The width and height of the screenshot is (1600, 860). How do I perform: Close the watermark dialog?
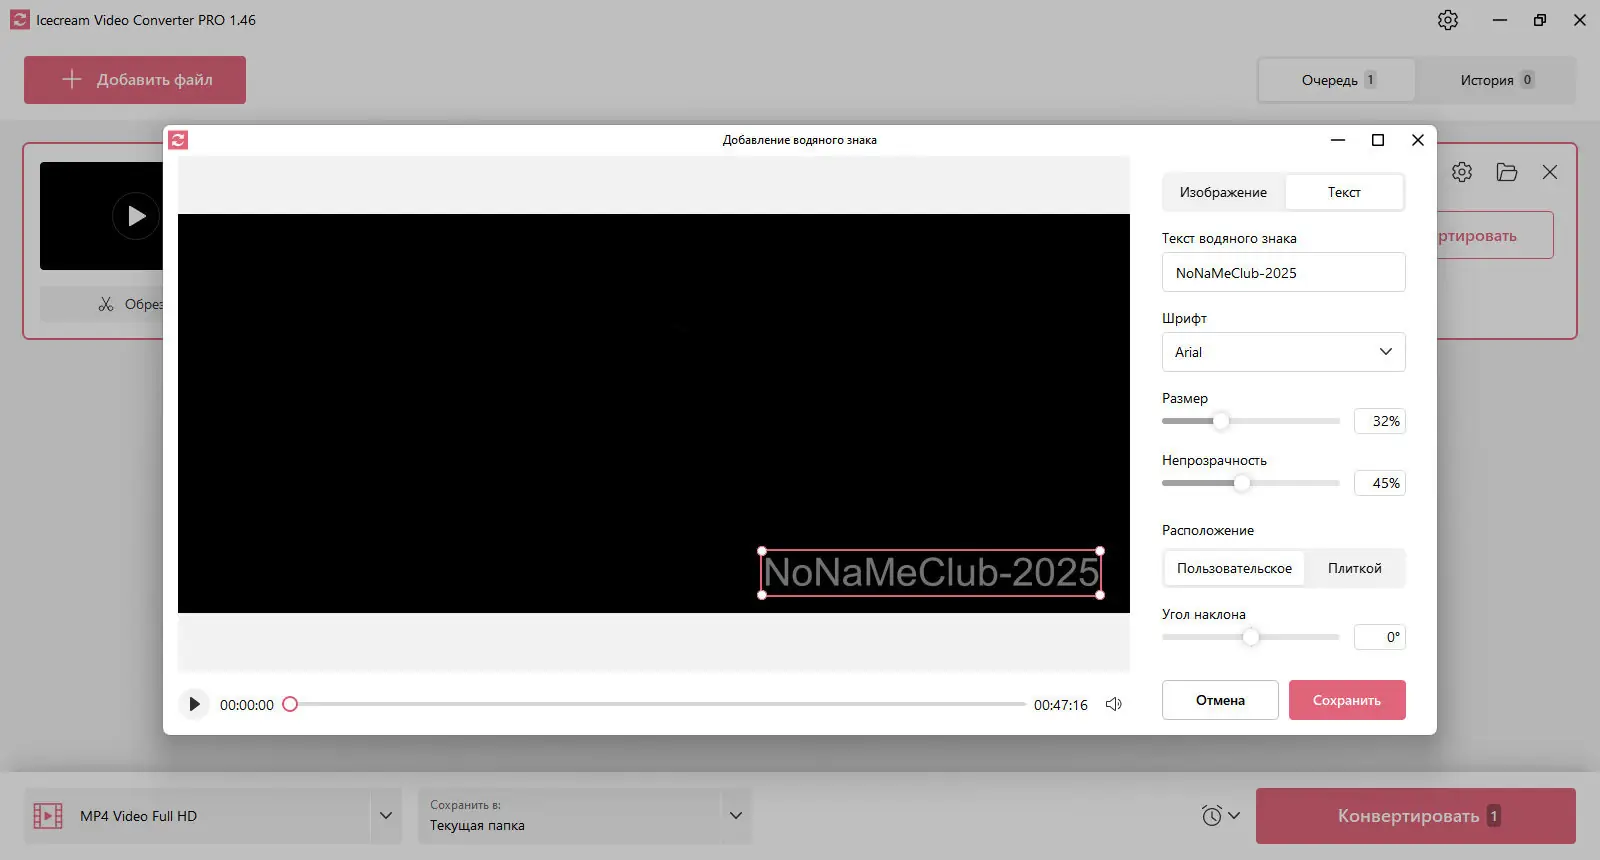point(1418,140)
